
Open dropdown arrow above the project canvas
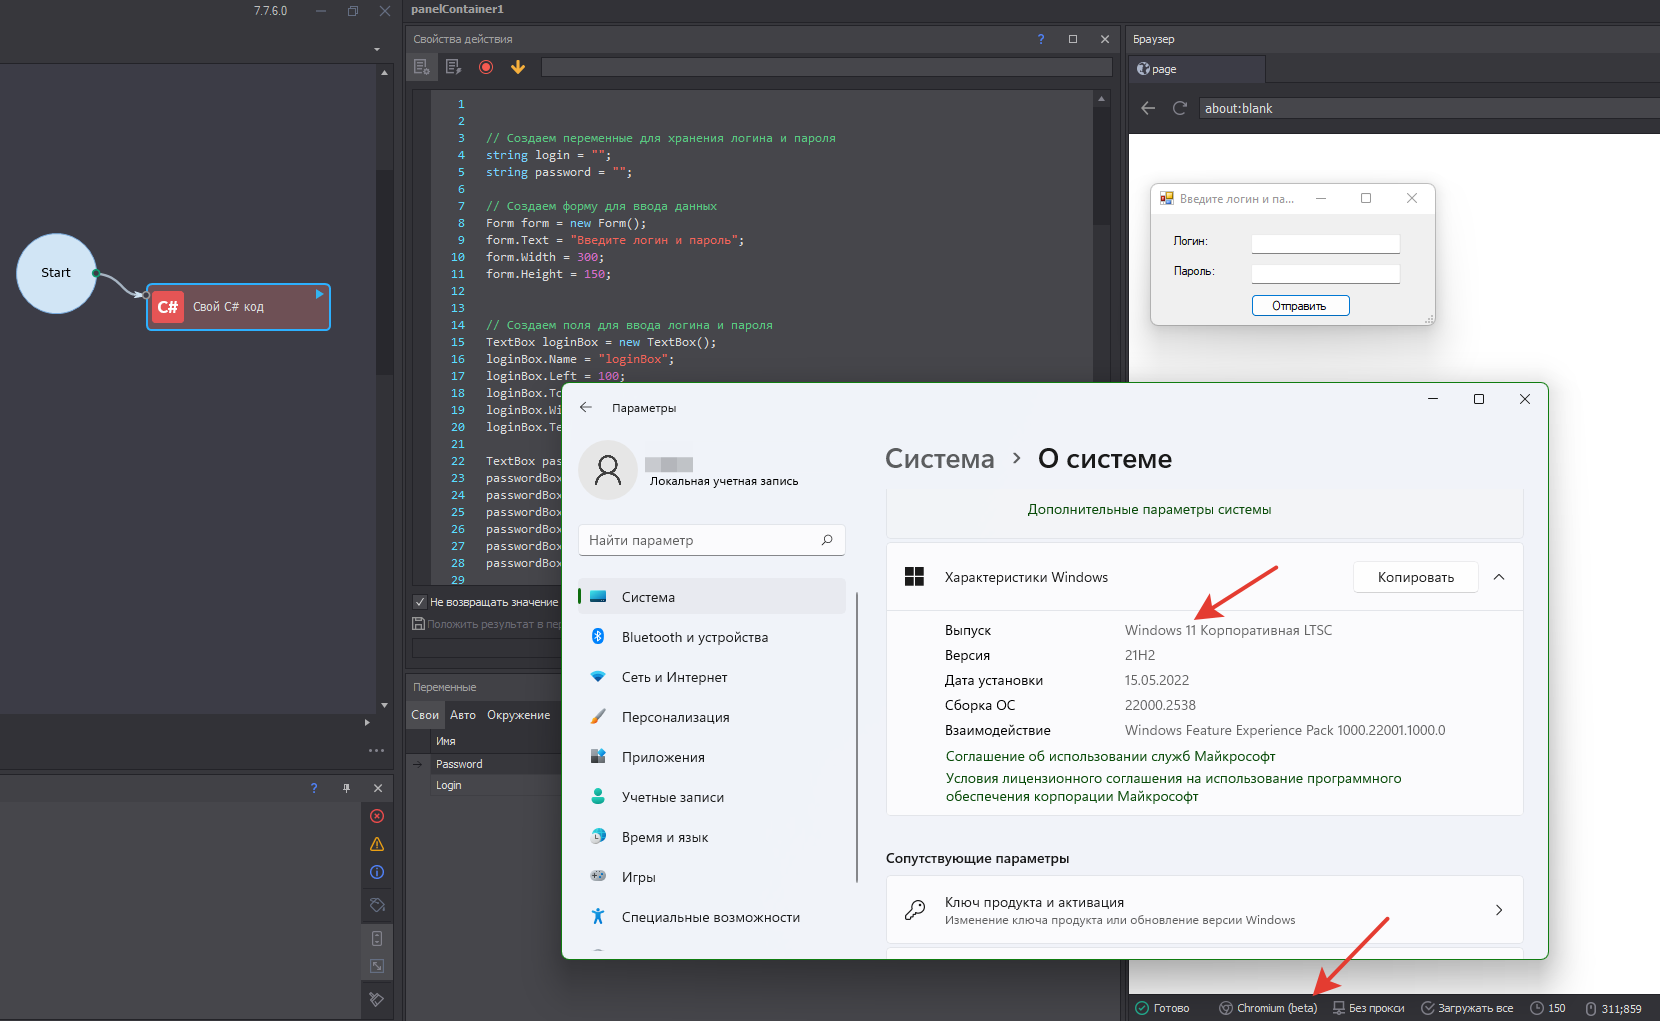click(x=377, y=49)
